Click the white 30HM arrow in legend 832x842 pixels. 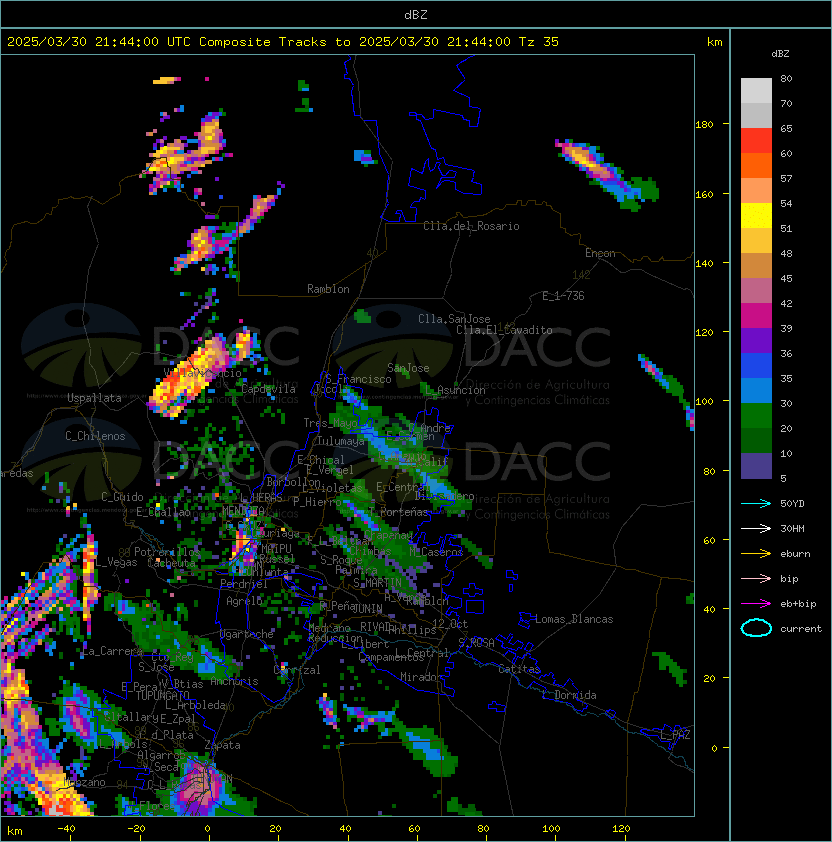click(756, 528)
